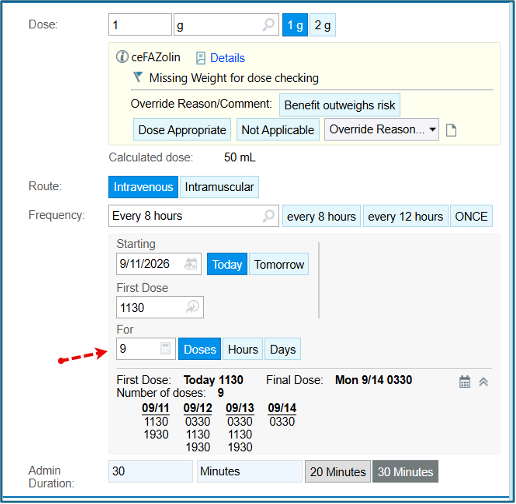This screenshot has height=504, width=516.
Task: Click the Starting date field 9/11/2026
Action: pyautogui.click(x=159, y=264)
